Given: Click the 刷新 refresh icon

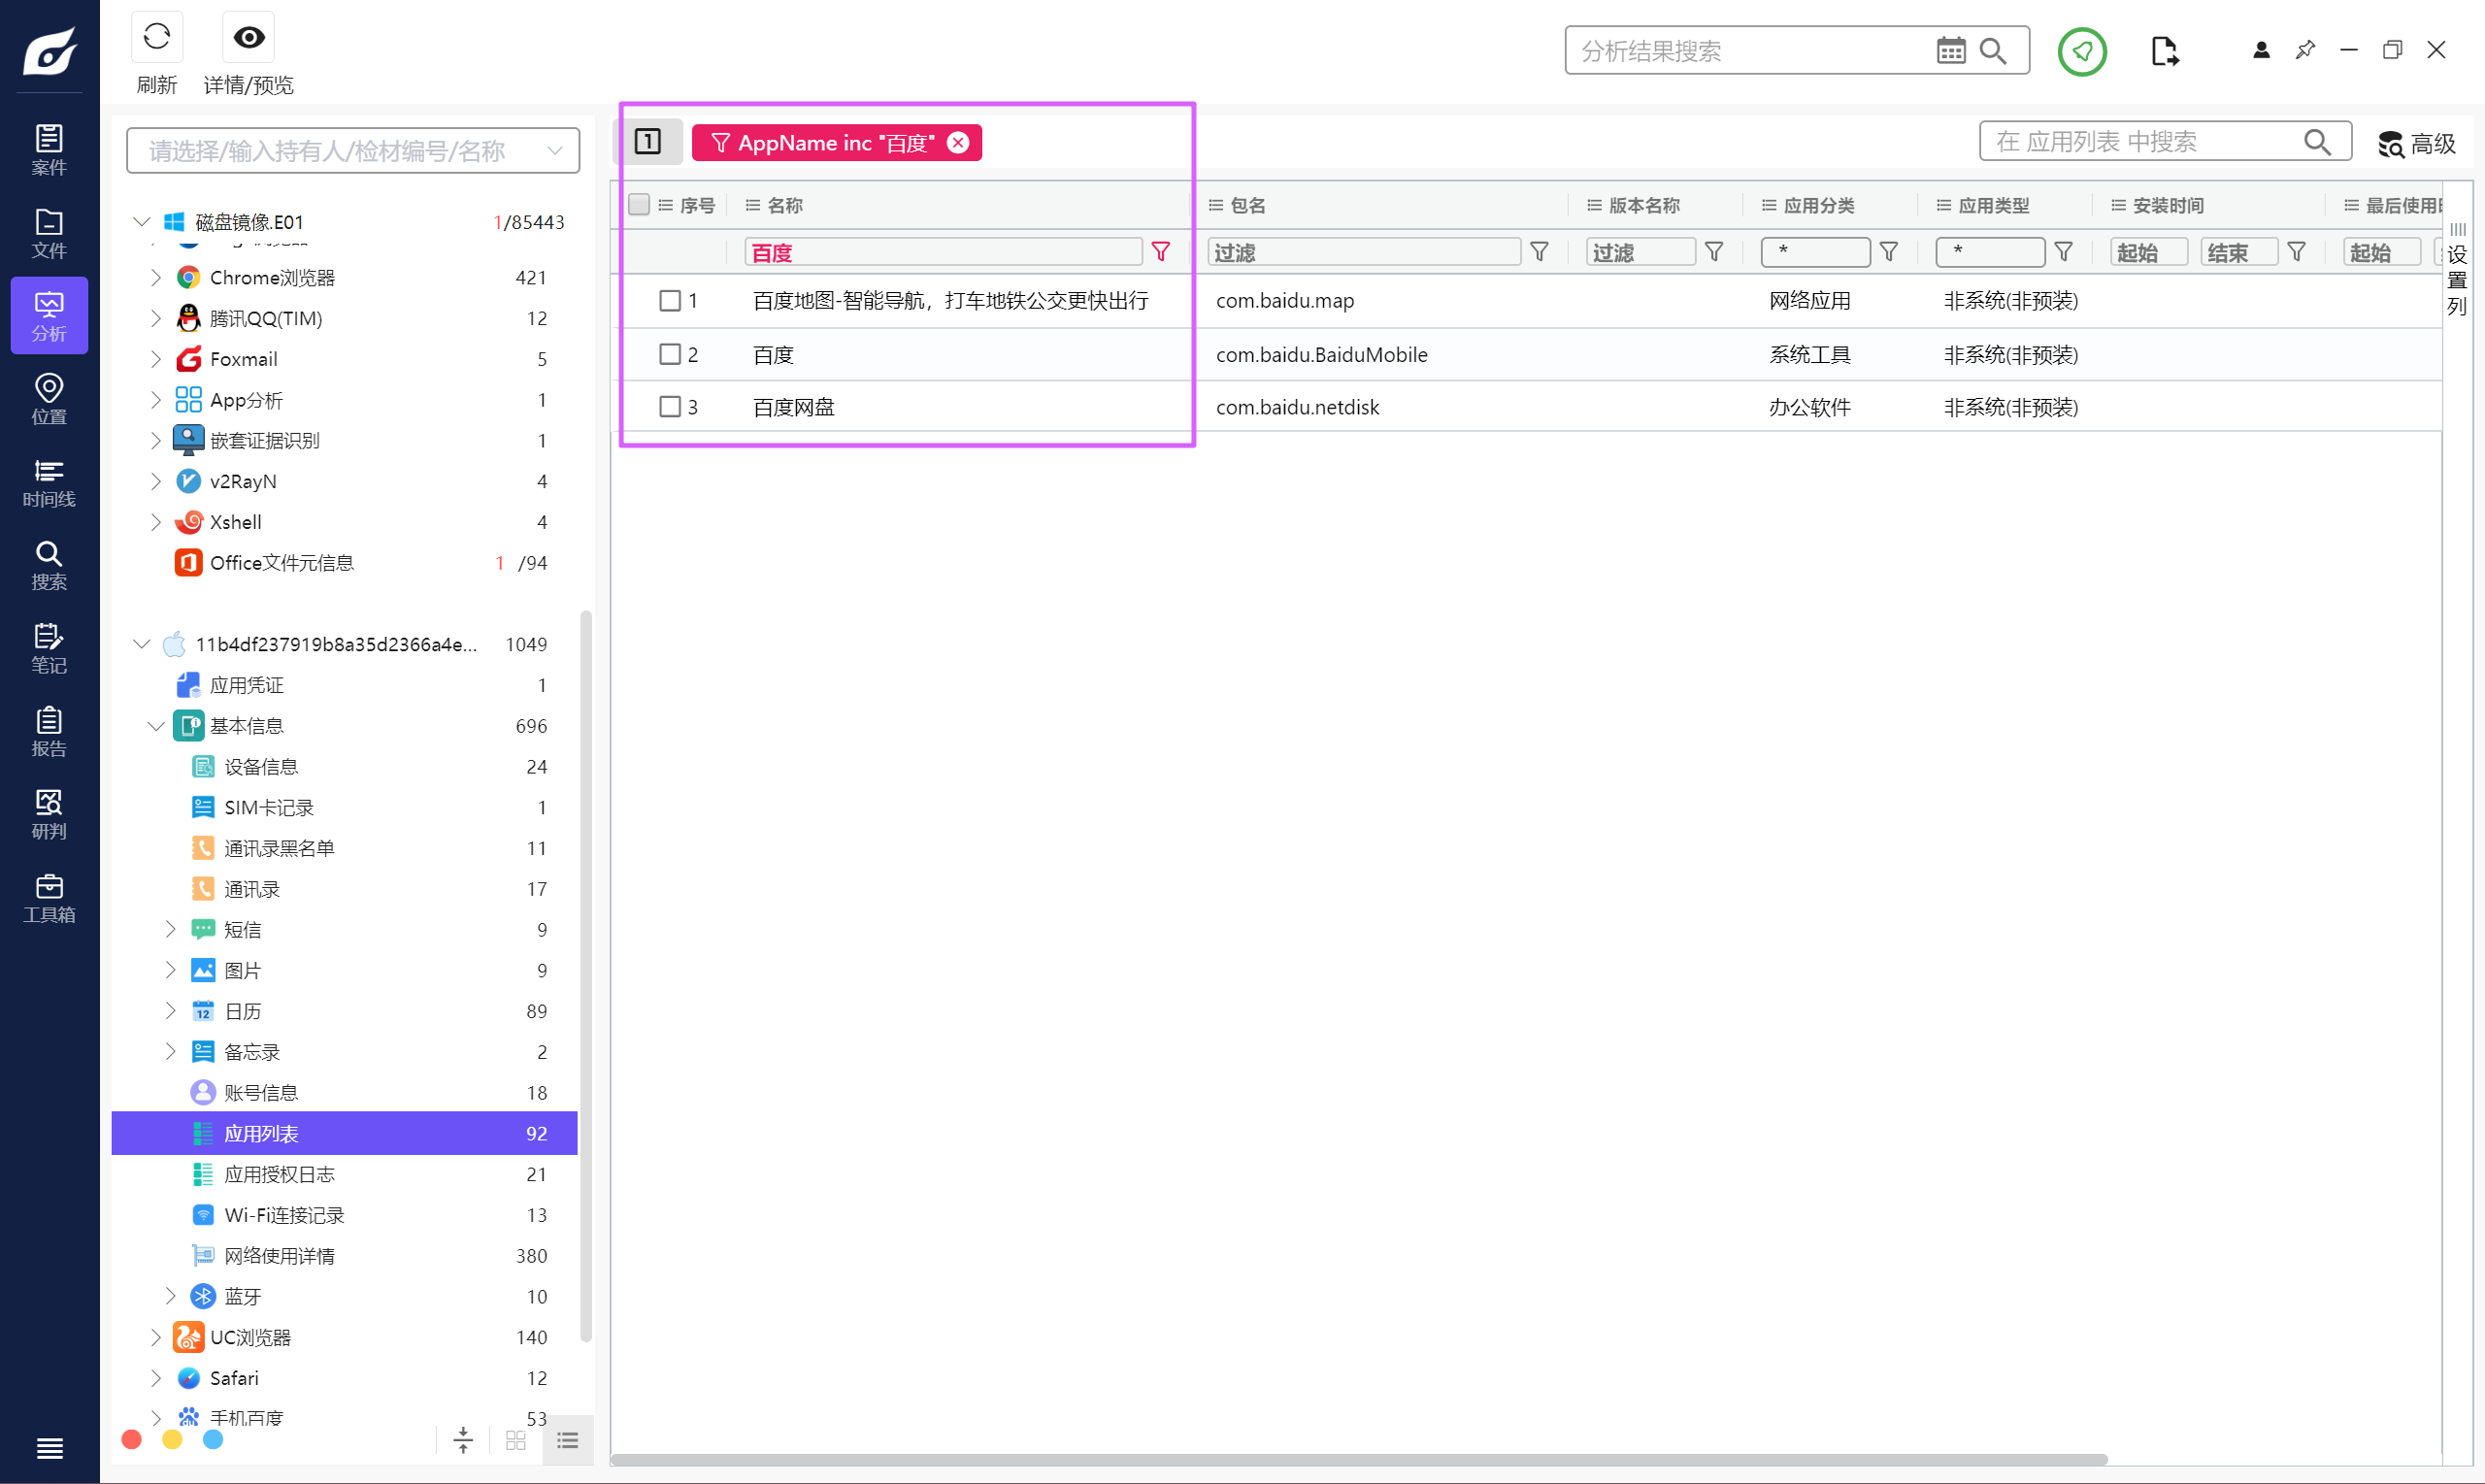Looking at the screenshot, I should click(157, 38).
